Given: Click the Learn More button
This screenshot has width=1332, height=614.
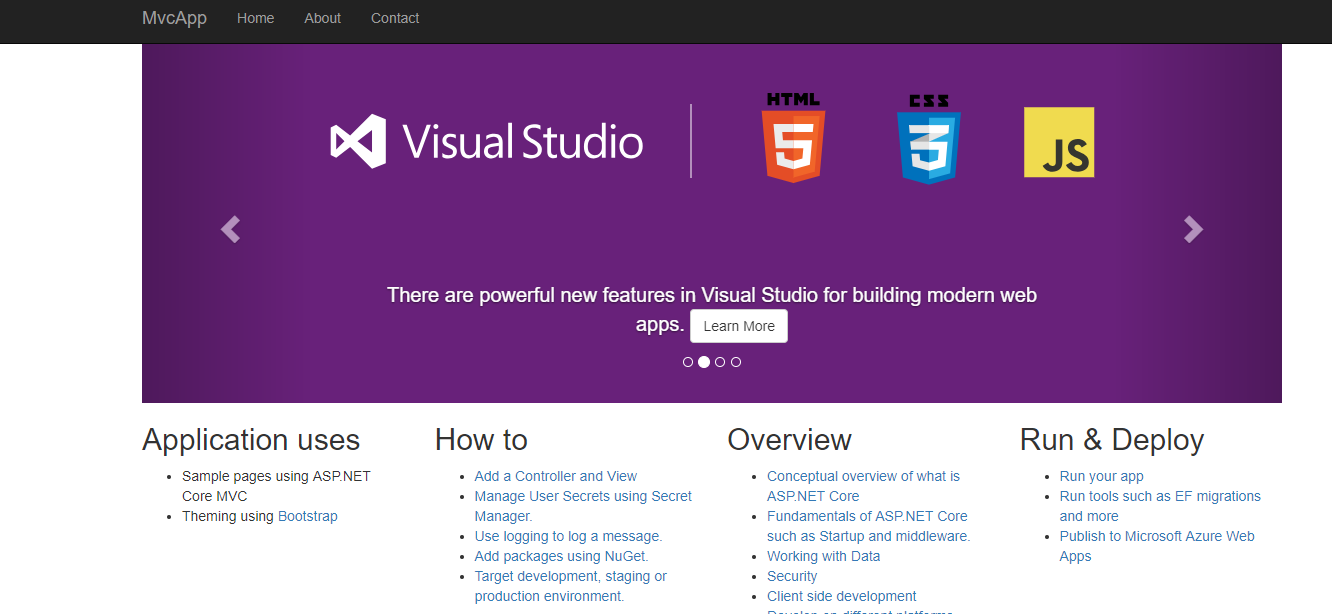Looking at the screenshot, I should tap(739, 326).
